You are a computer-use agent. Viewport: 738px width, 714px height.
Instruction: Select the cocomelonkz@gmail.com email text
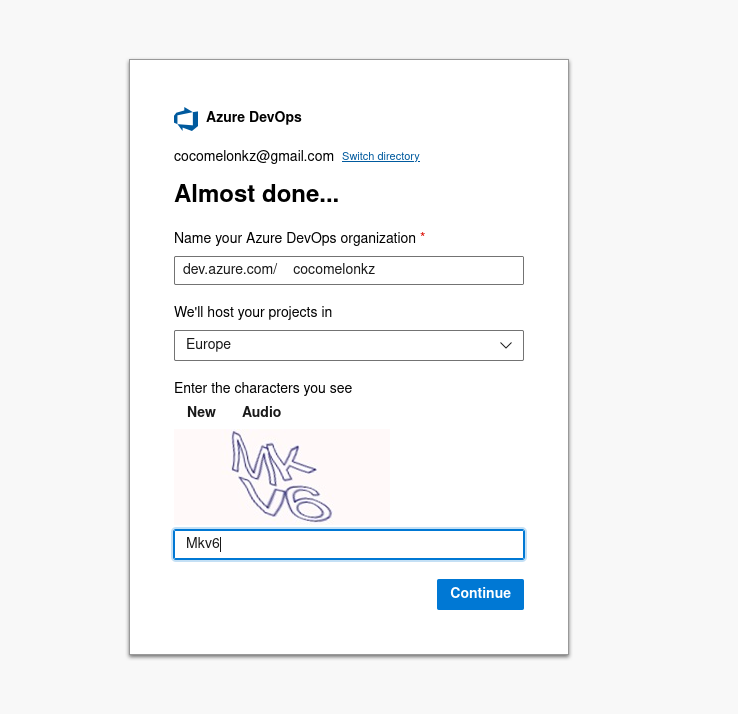pos(254,156)
